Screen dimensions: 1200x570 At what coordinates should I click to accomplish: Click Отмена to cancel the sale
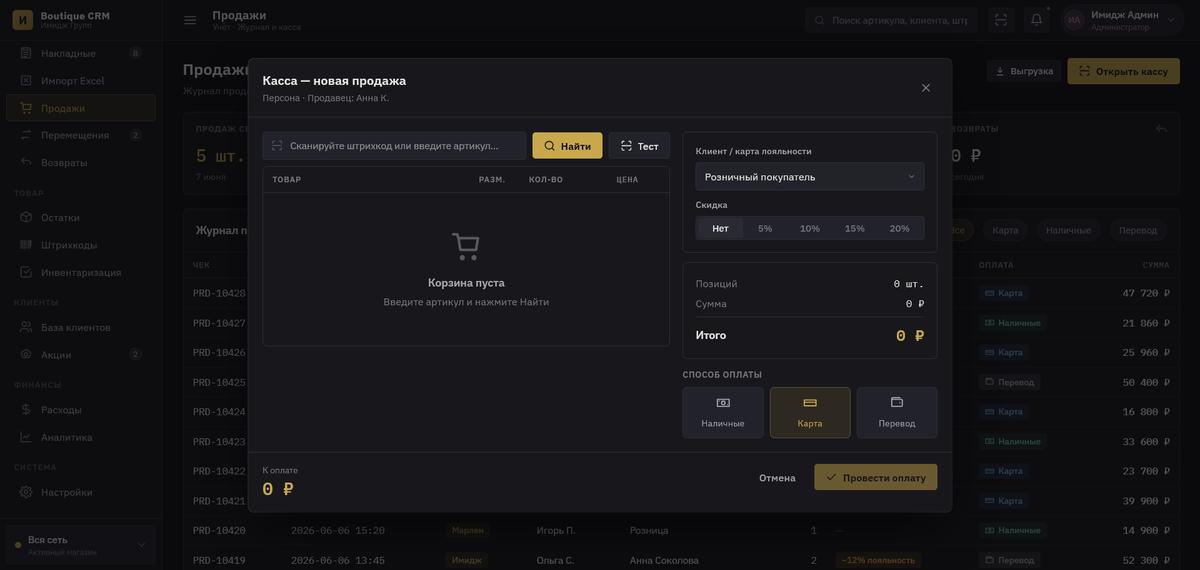pos(777,477)
